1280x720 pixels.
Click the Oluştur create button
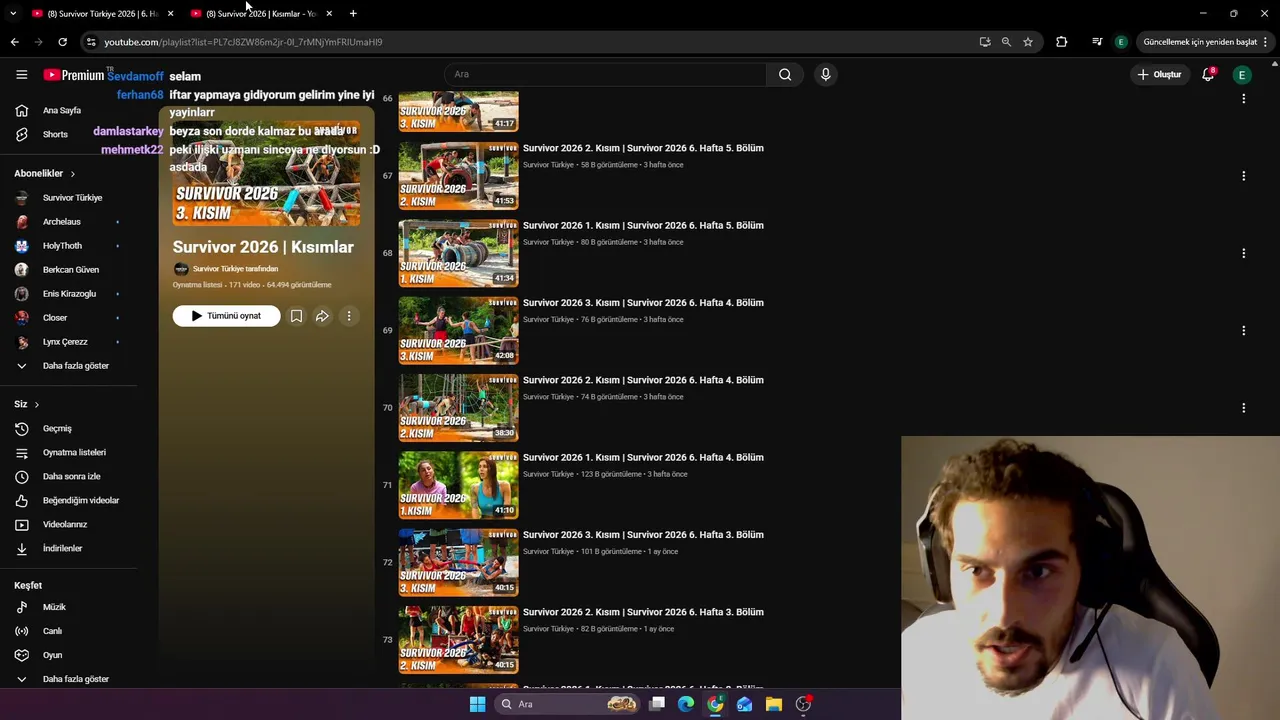[1159, 74]
